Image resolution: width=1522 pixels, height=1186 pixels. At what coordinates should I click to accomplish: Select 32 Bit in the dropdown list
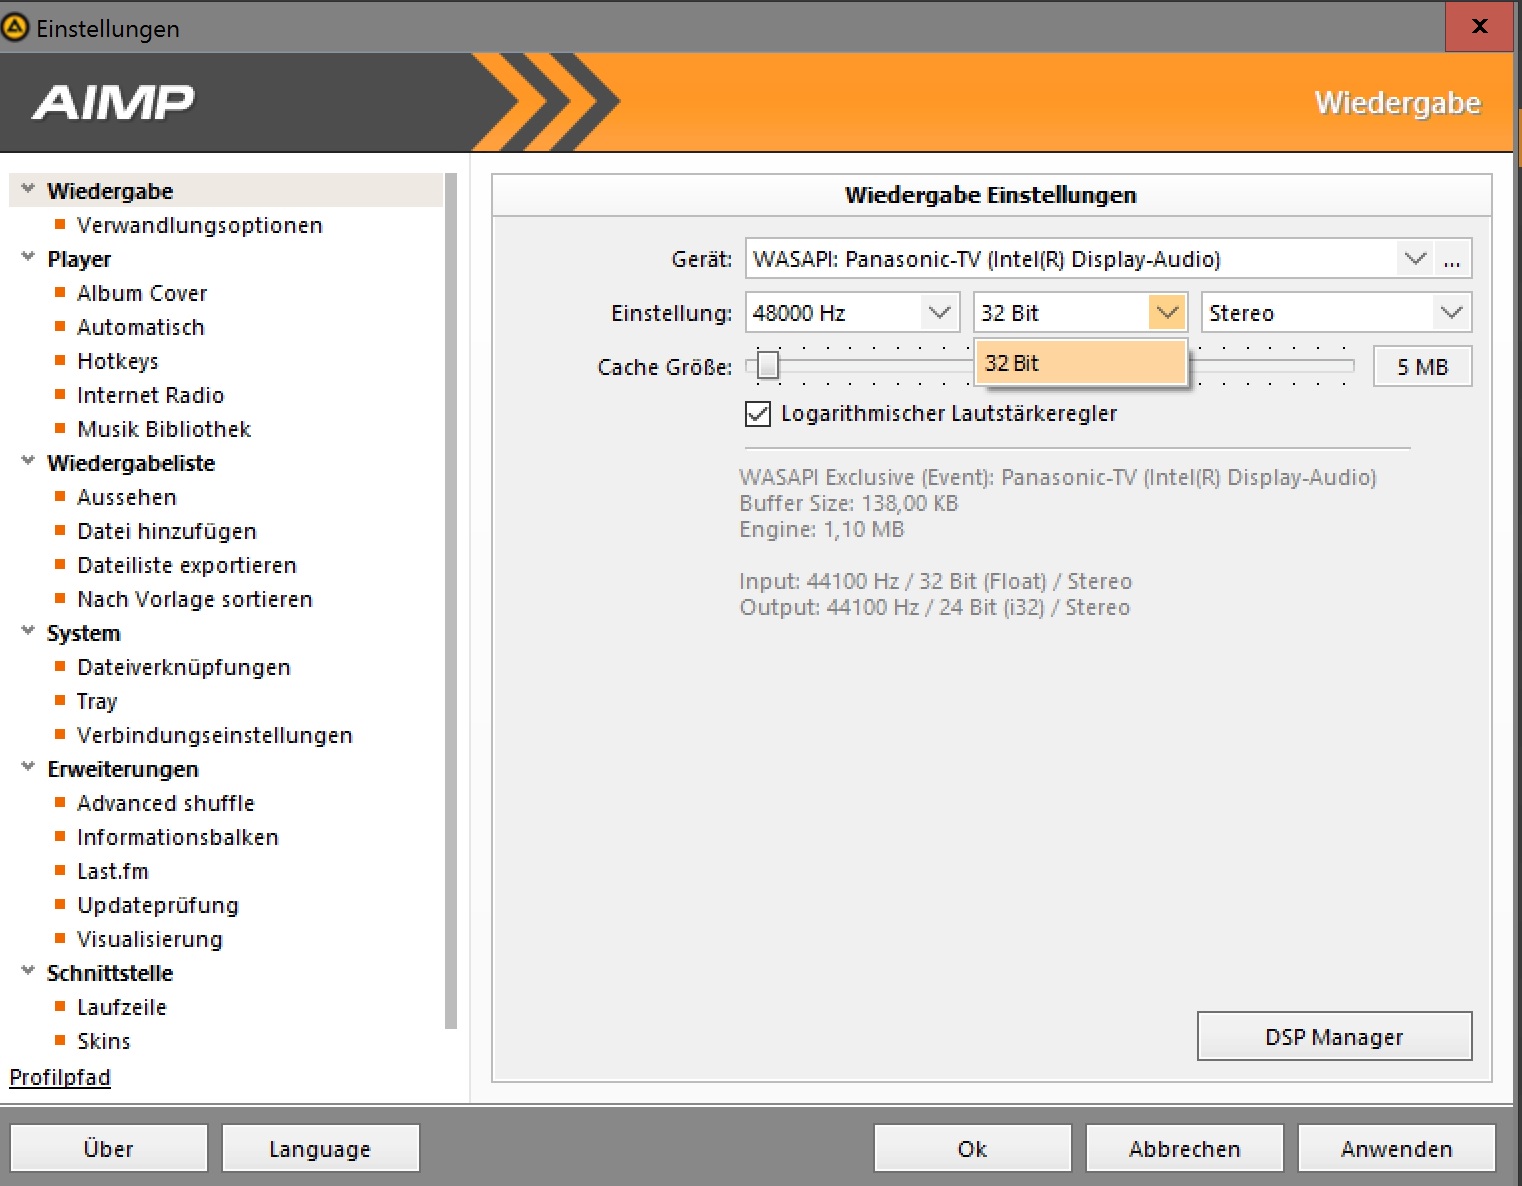[1080, 363]
